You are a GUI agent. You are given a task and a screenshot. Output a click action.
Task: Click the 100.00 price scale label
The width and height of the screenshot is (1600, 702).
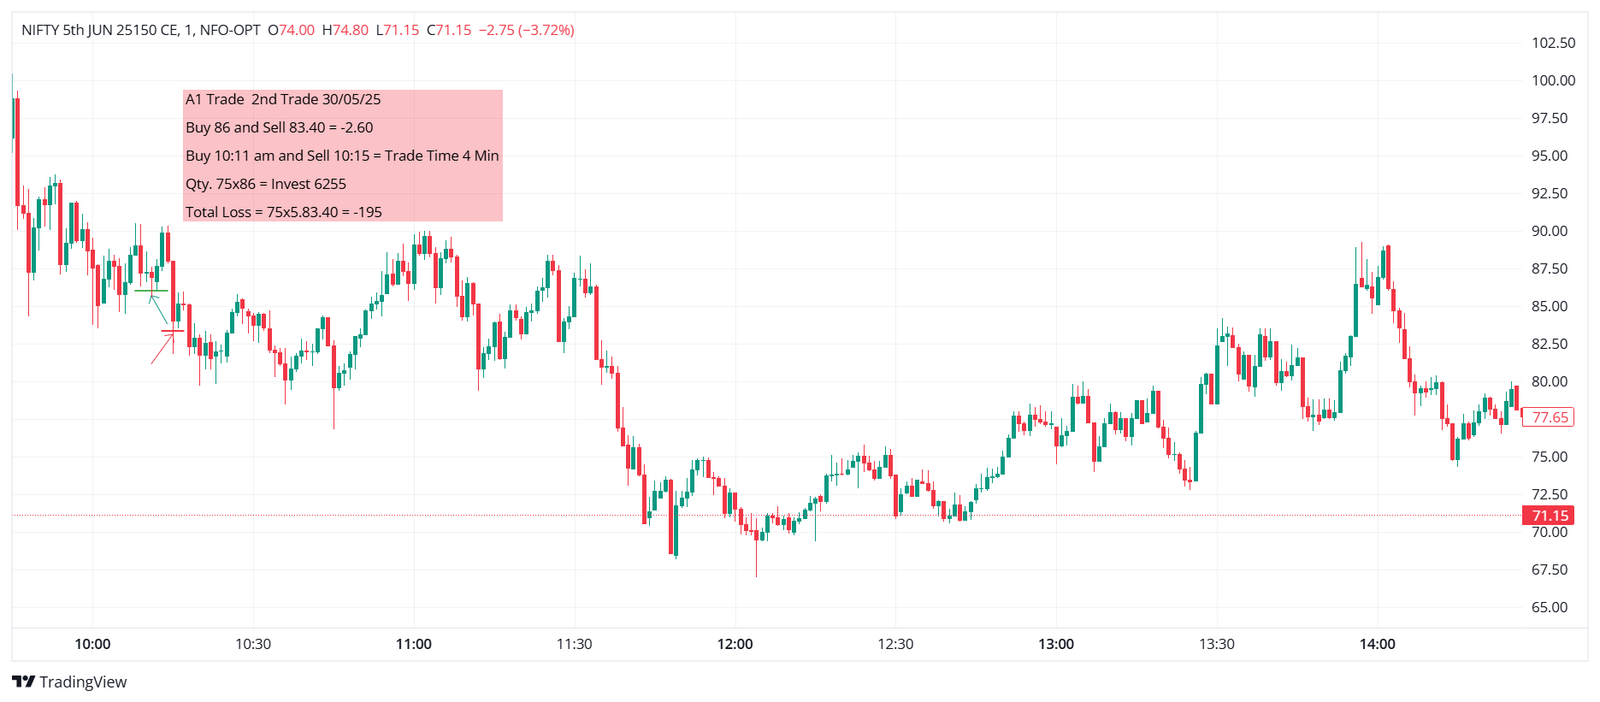click(1553, 80)
